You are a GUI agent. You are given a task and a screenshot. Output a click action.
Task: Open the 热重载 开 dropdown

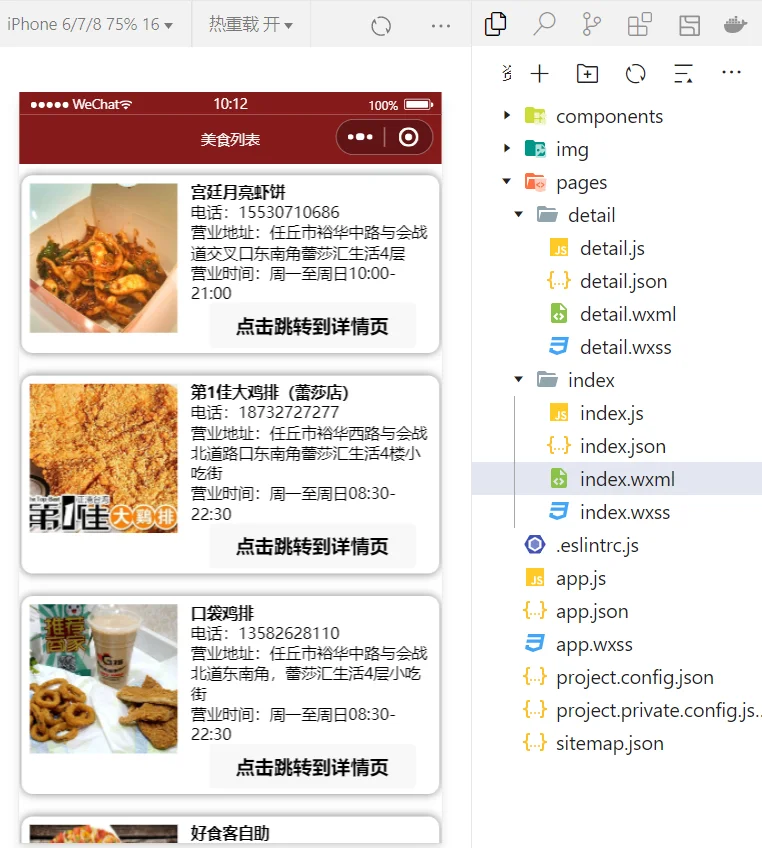[x=250, y=24]
